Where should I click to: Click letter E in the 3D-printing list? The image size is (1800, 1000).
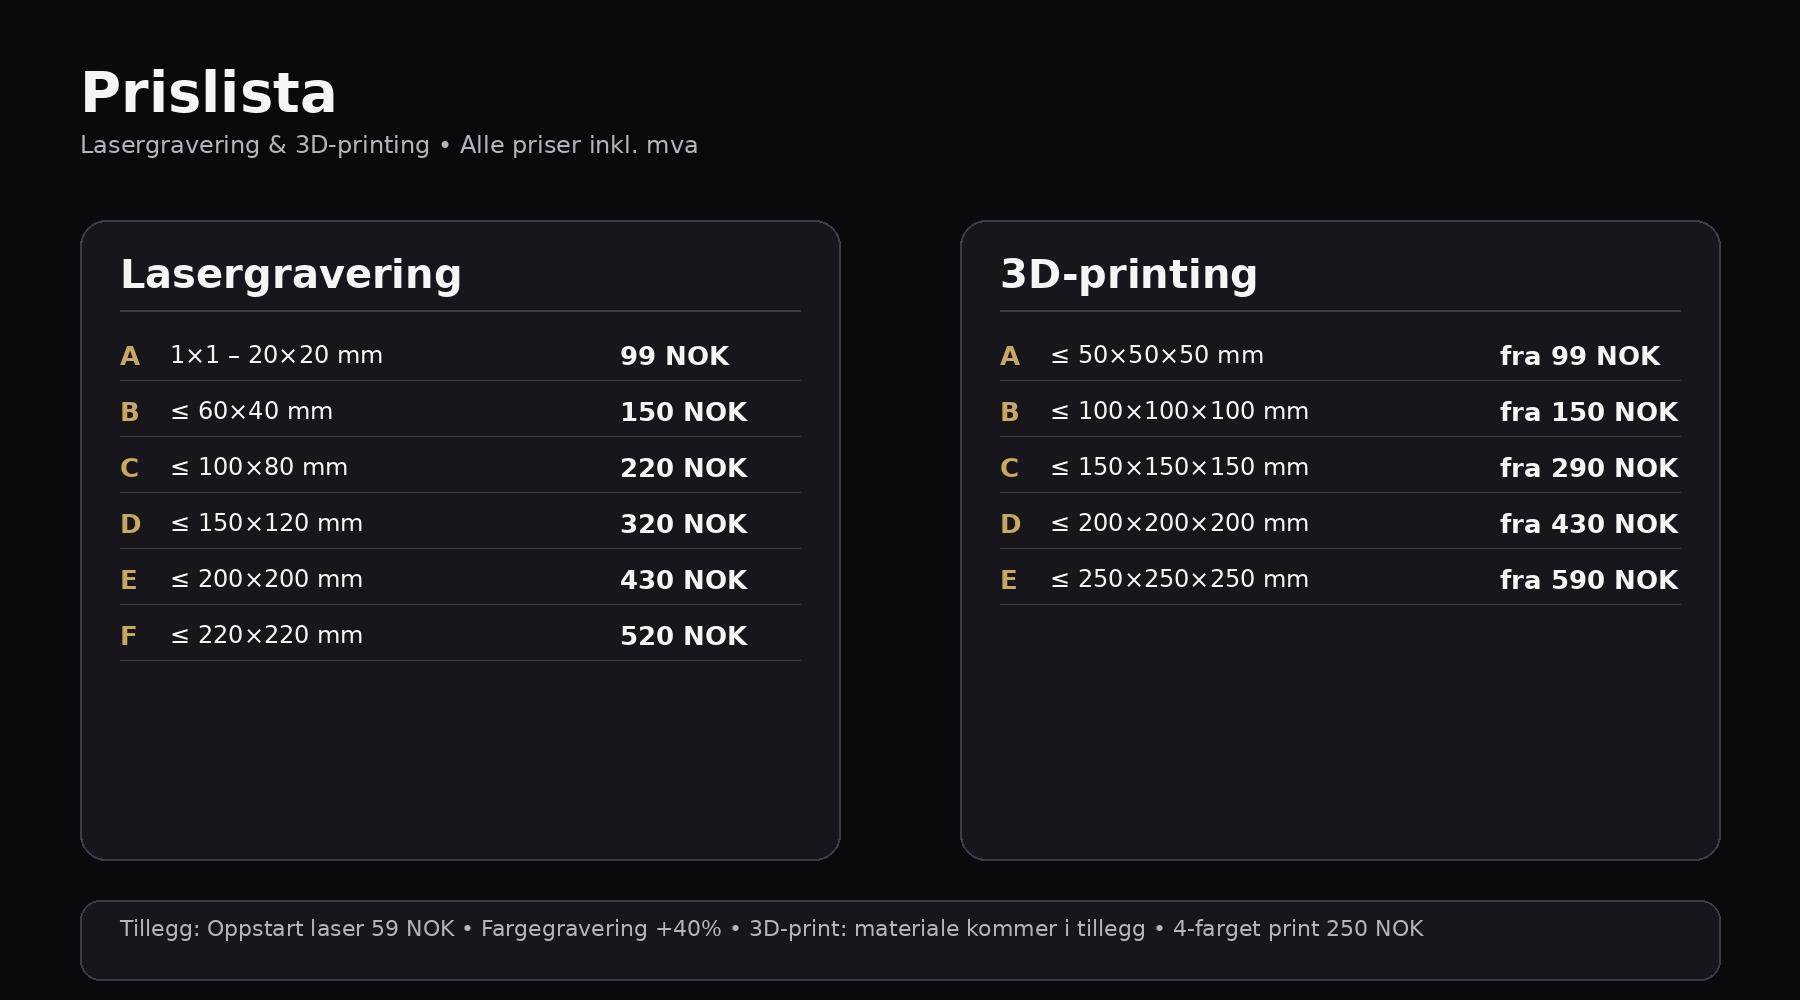(1008, 581)
